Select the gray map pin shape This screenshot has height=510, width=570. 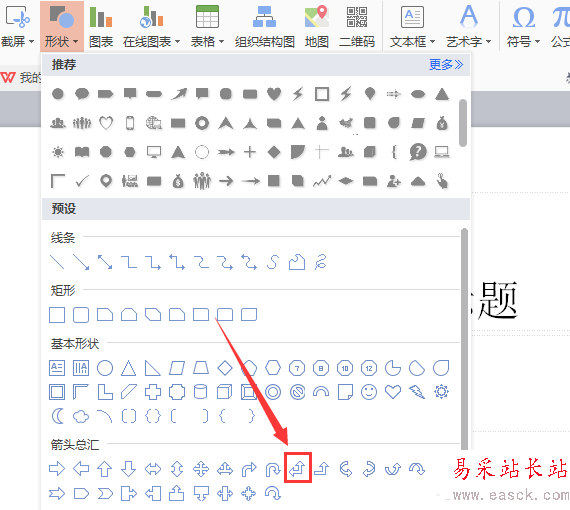click(106, 181)
